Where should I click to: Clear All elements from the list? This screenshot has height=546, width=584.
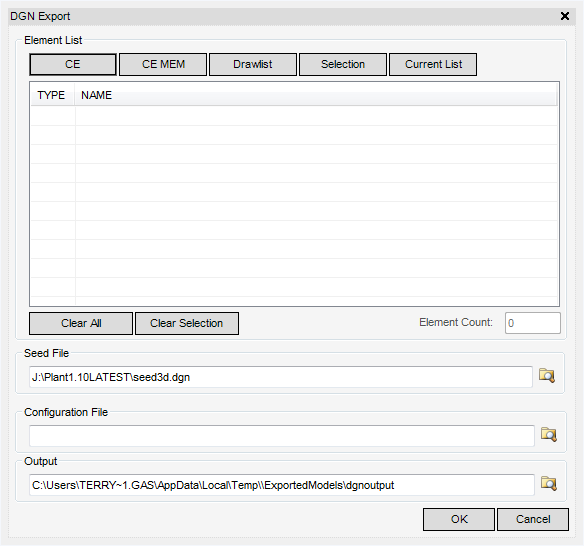pyautogui.click(x=81, y=323)
